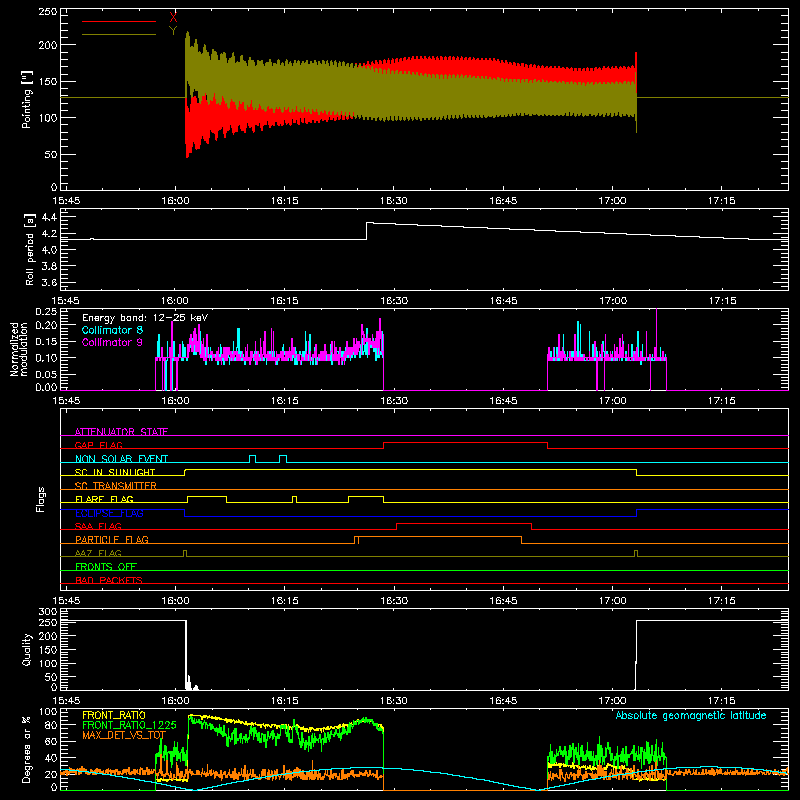Click the 'Normalized modulation' axis title
This screenshot has width=800, height=800.
coord(19,349)
